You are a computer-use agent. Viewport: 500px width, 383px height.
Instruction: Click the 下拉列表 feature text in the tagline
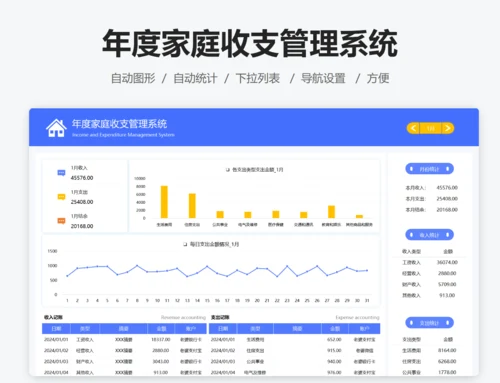tap(257, 78)
